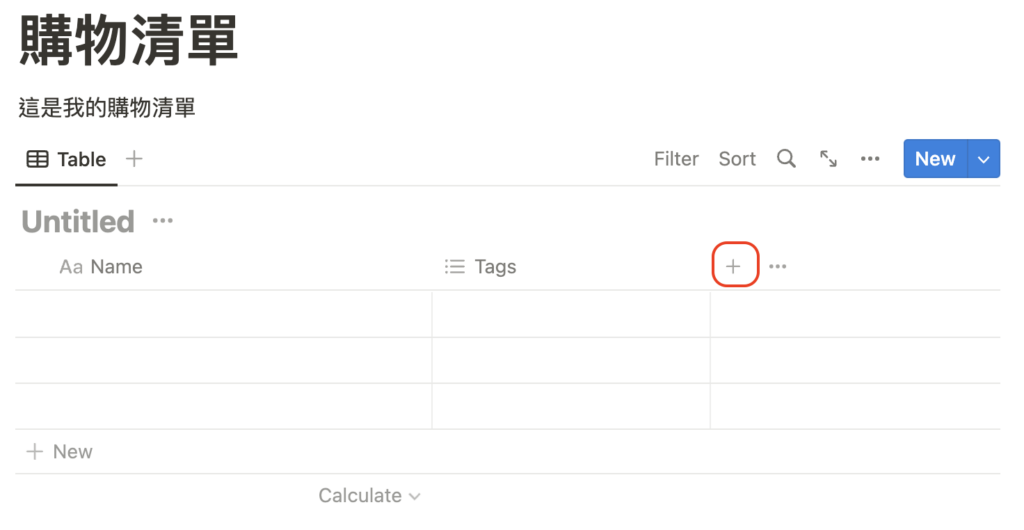Click the search magnifier icon
Image resolution: width=1024 pixels, height=530 pixels.
pos(786,159)
